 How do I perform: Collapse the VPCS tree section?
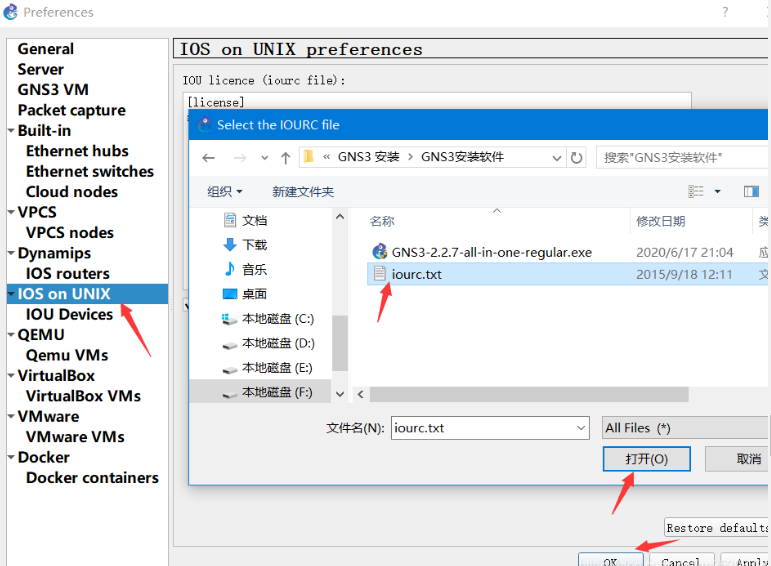click(11, 212)
